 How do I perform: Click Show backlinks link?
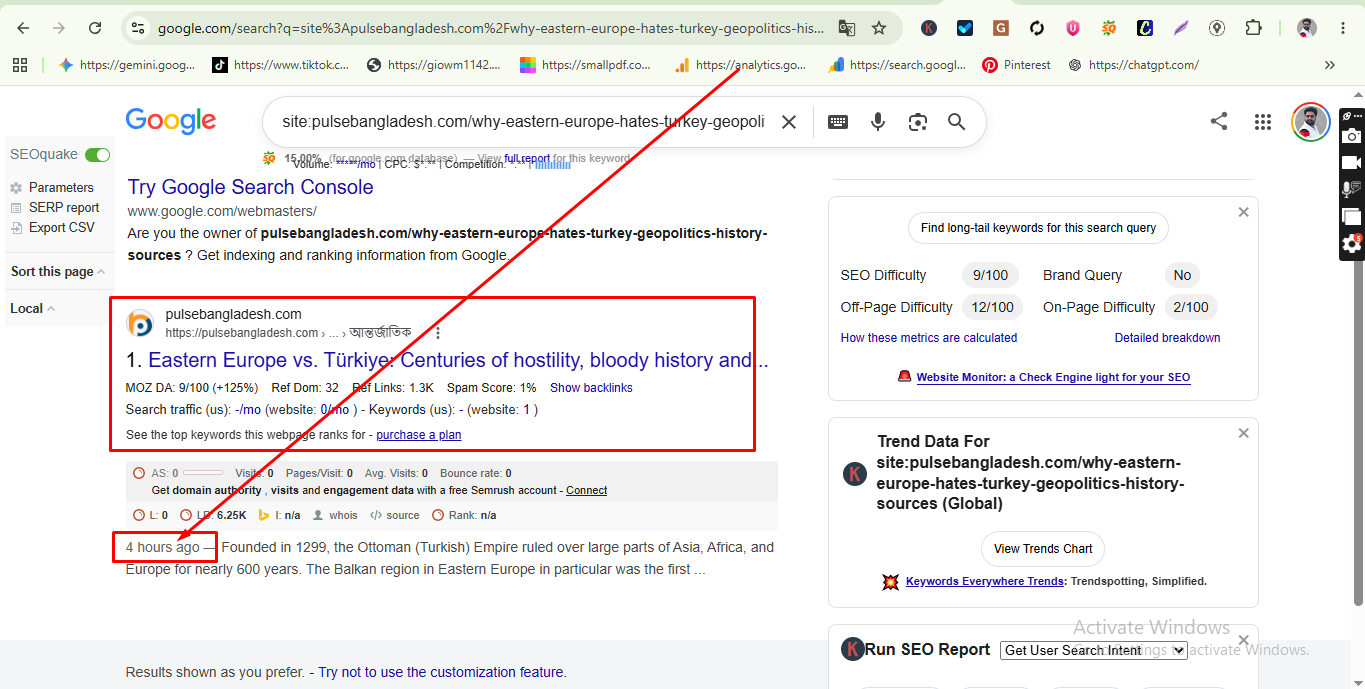tap(591, 388)
